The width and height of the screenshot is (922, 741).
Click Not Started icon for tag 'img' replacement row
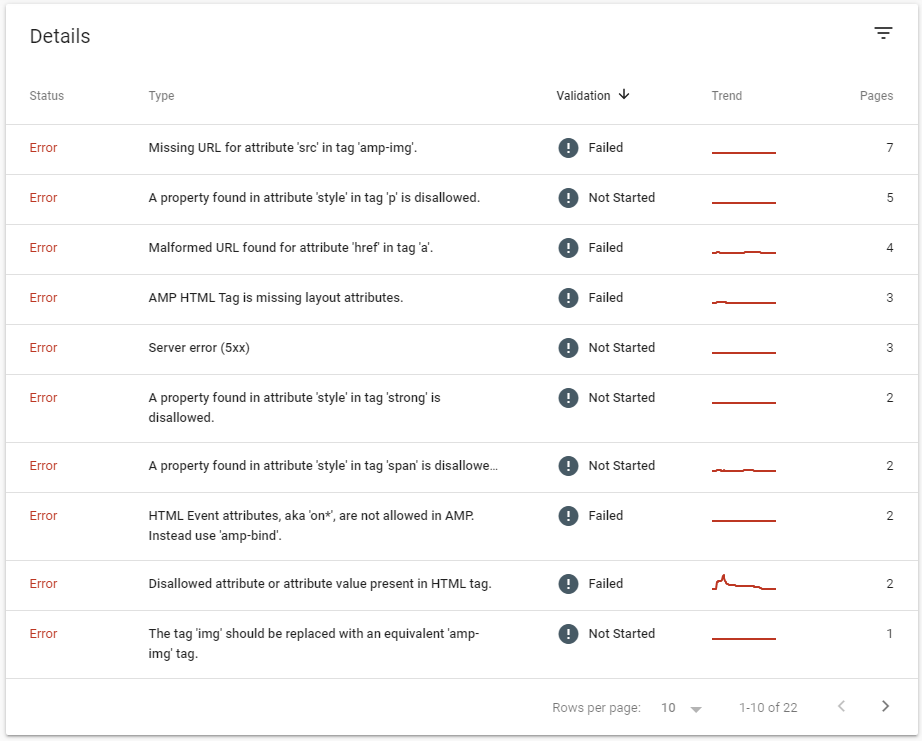568,634
